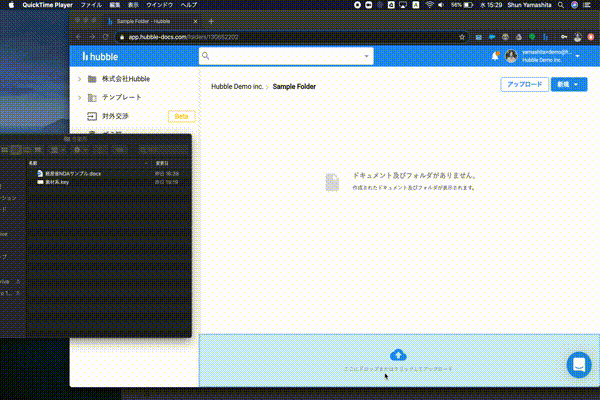Image resolution: width=600 pixels, height=400 pixels.
Task: Open 対外交渉 in the sidebar
Action: click(x=115, y=116)
